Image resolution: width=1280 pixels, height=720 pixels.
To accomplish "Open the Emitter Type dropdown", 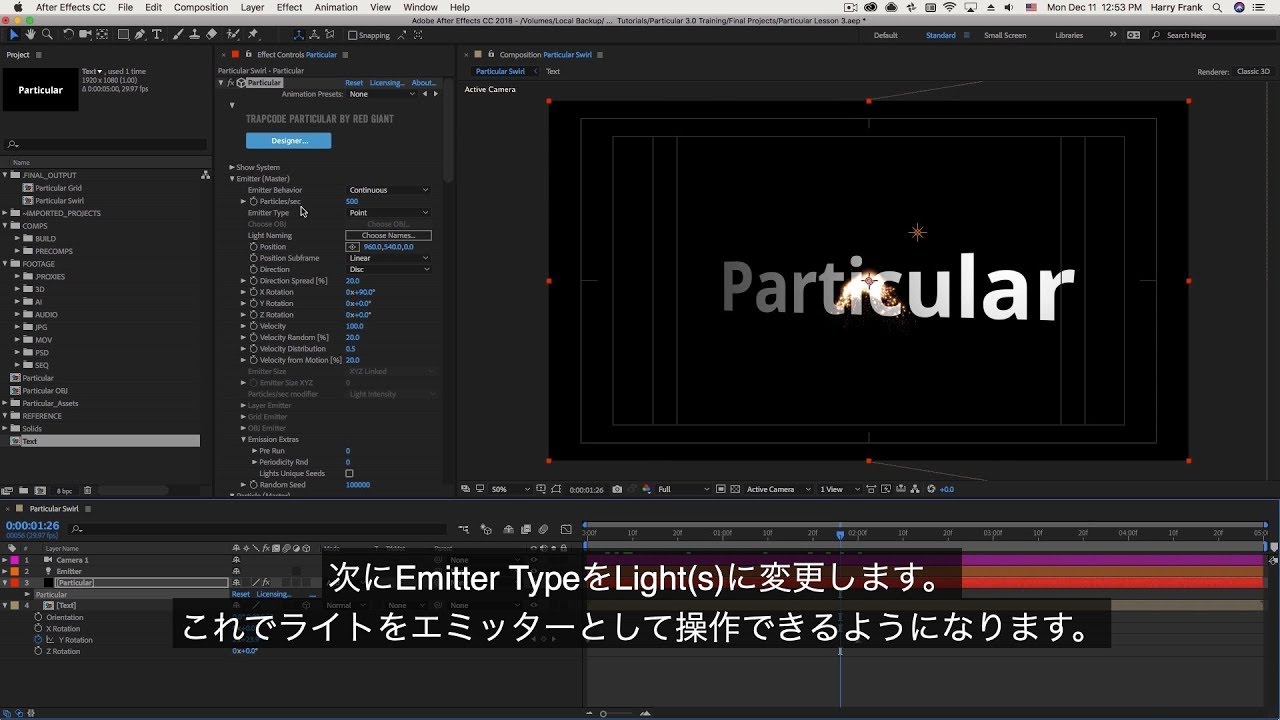I will (388, 213).
